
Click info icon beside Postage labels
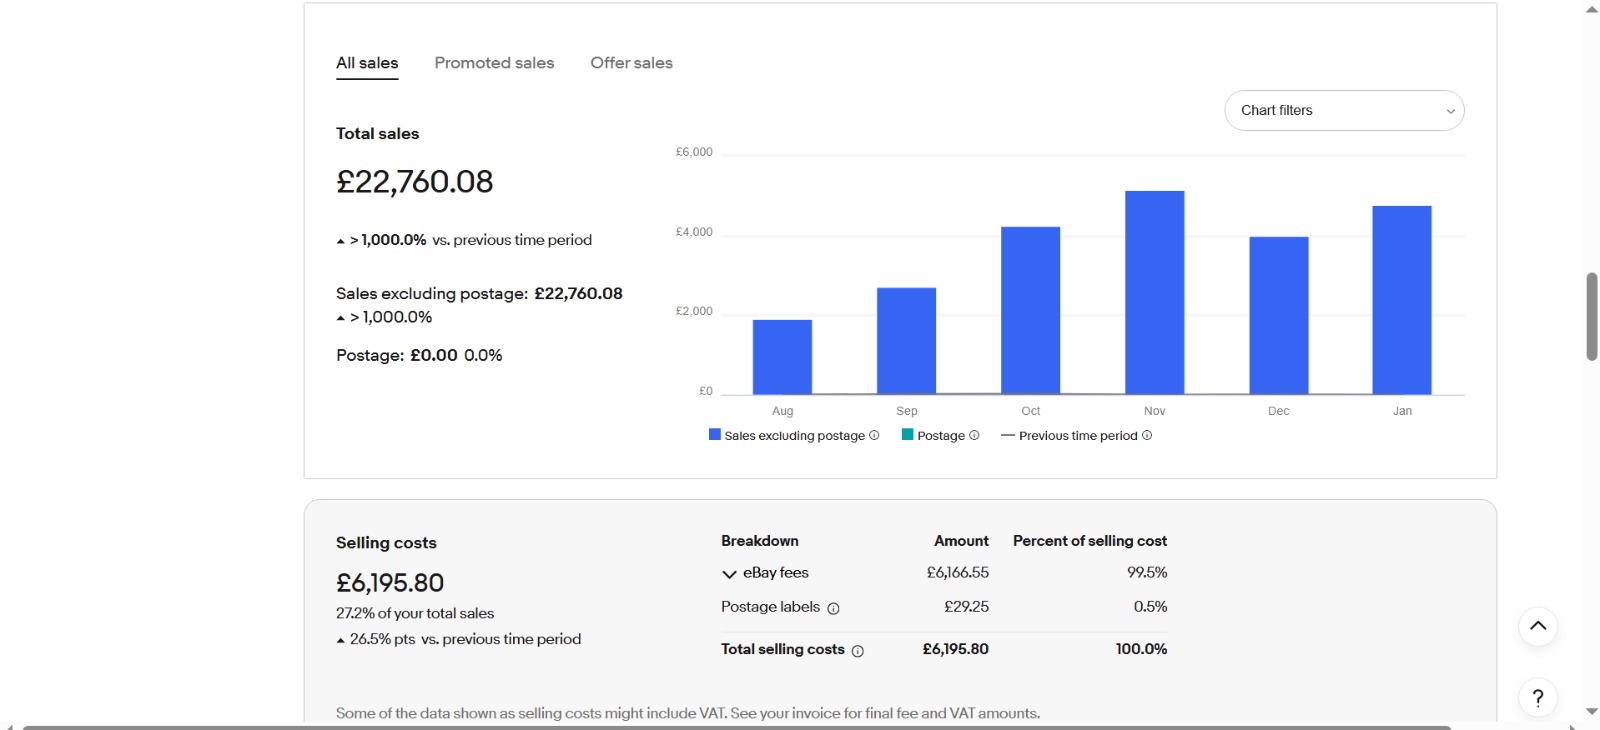click(833, 608)
